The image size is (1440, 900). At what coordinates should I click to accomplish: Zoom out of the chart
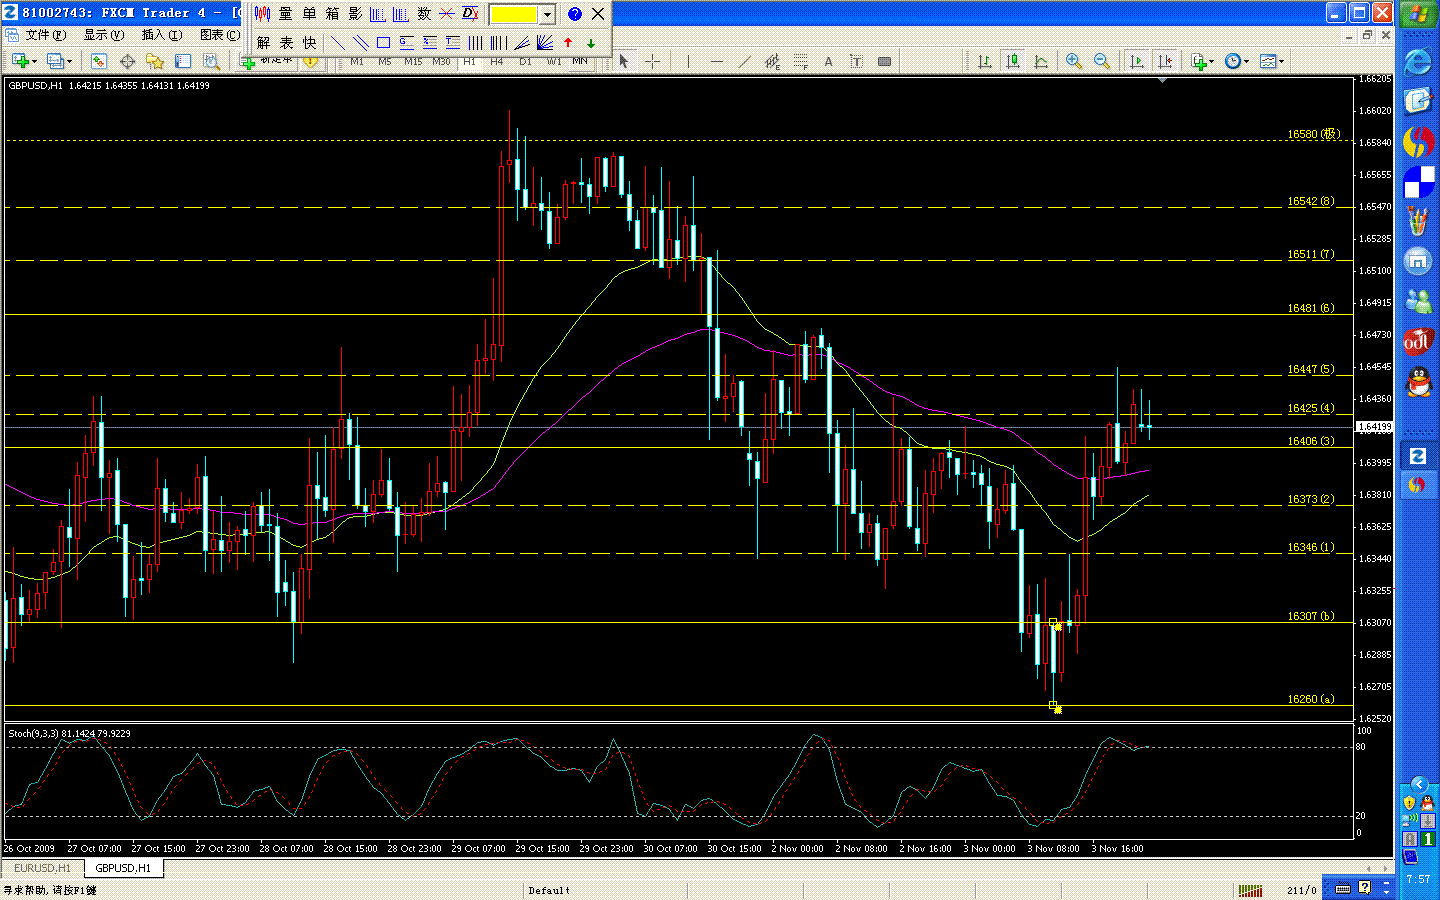(x=1102, y=61)
